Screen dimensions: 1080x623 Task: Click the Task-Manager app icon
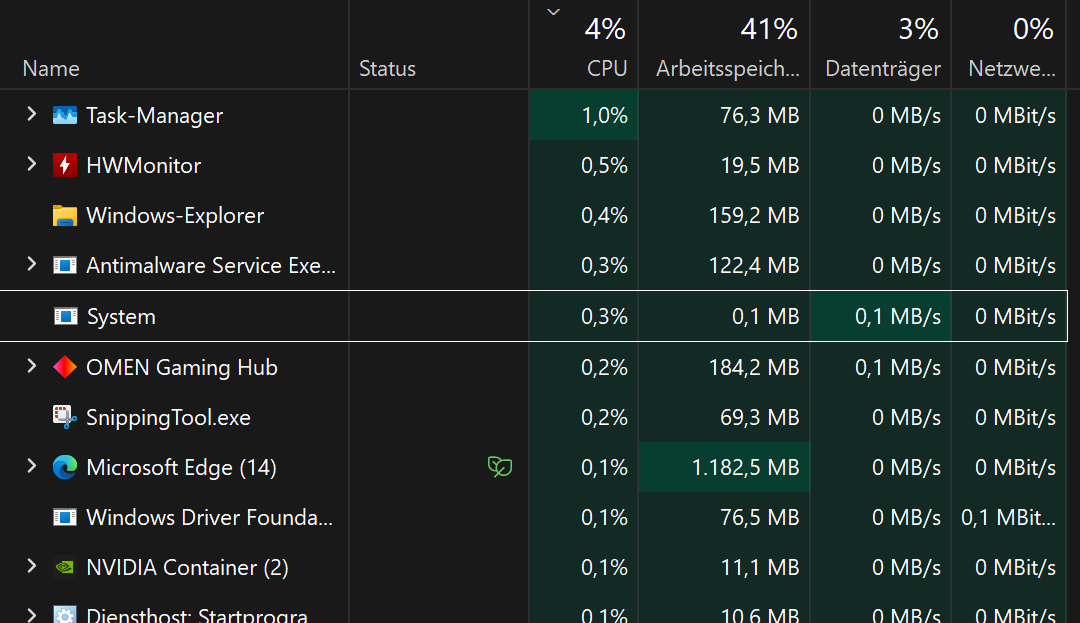65,115
